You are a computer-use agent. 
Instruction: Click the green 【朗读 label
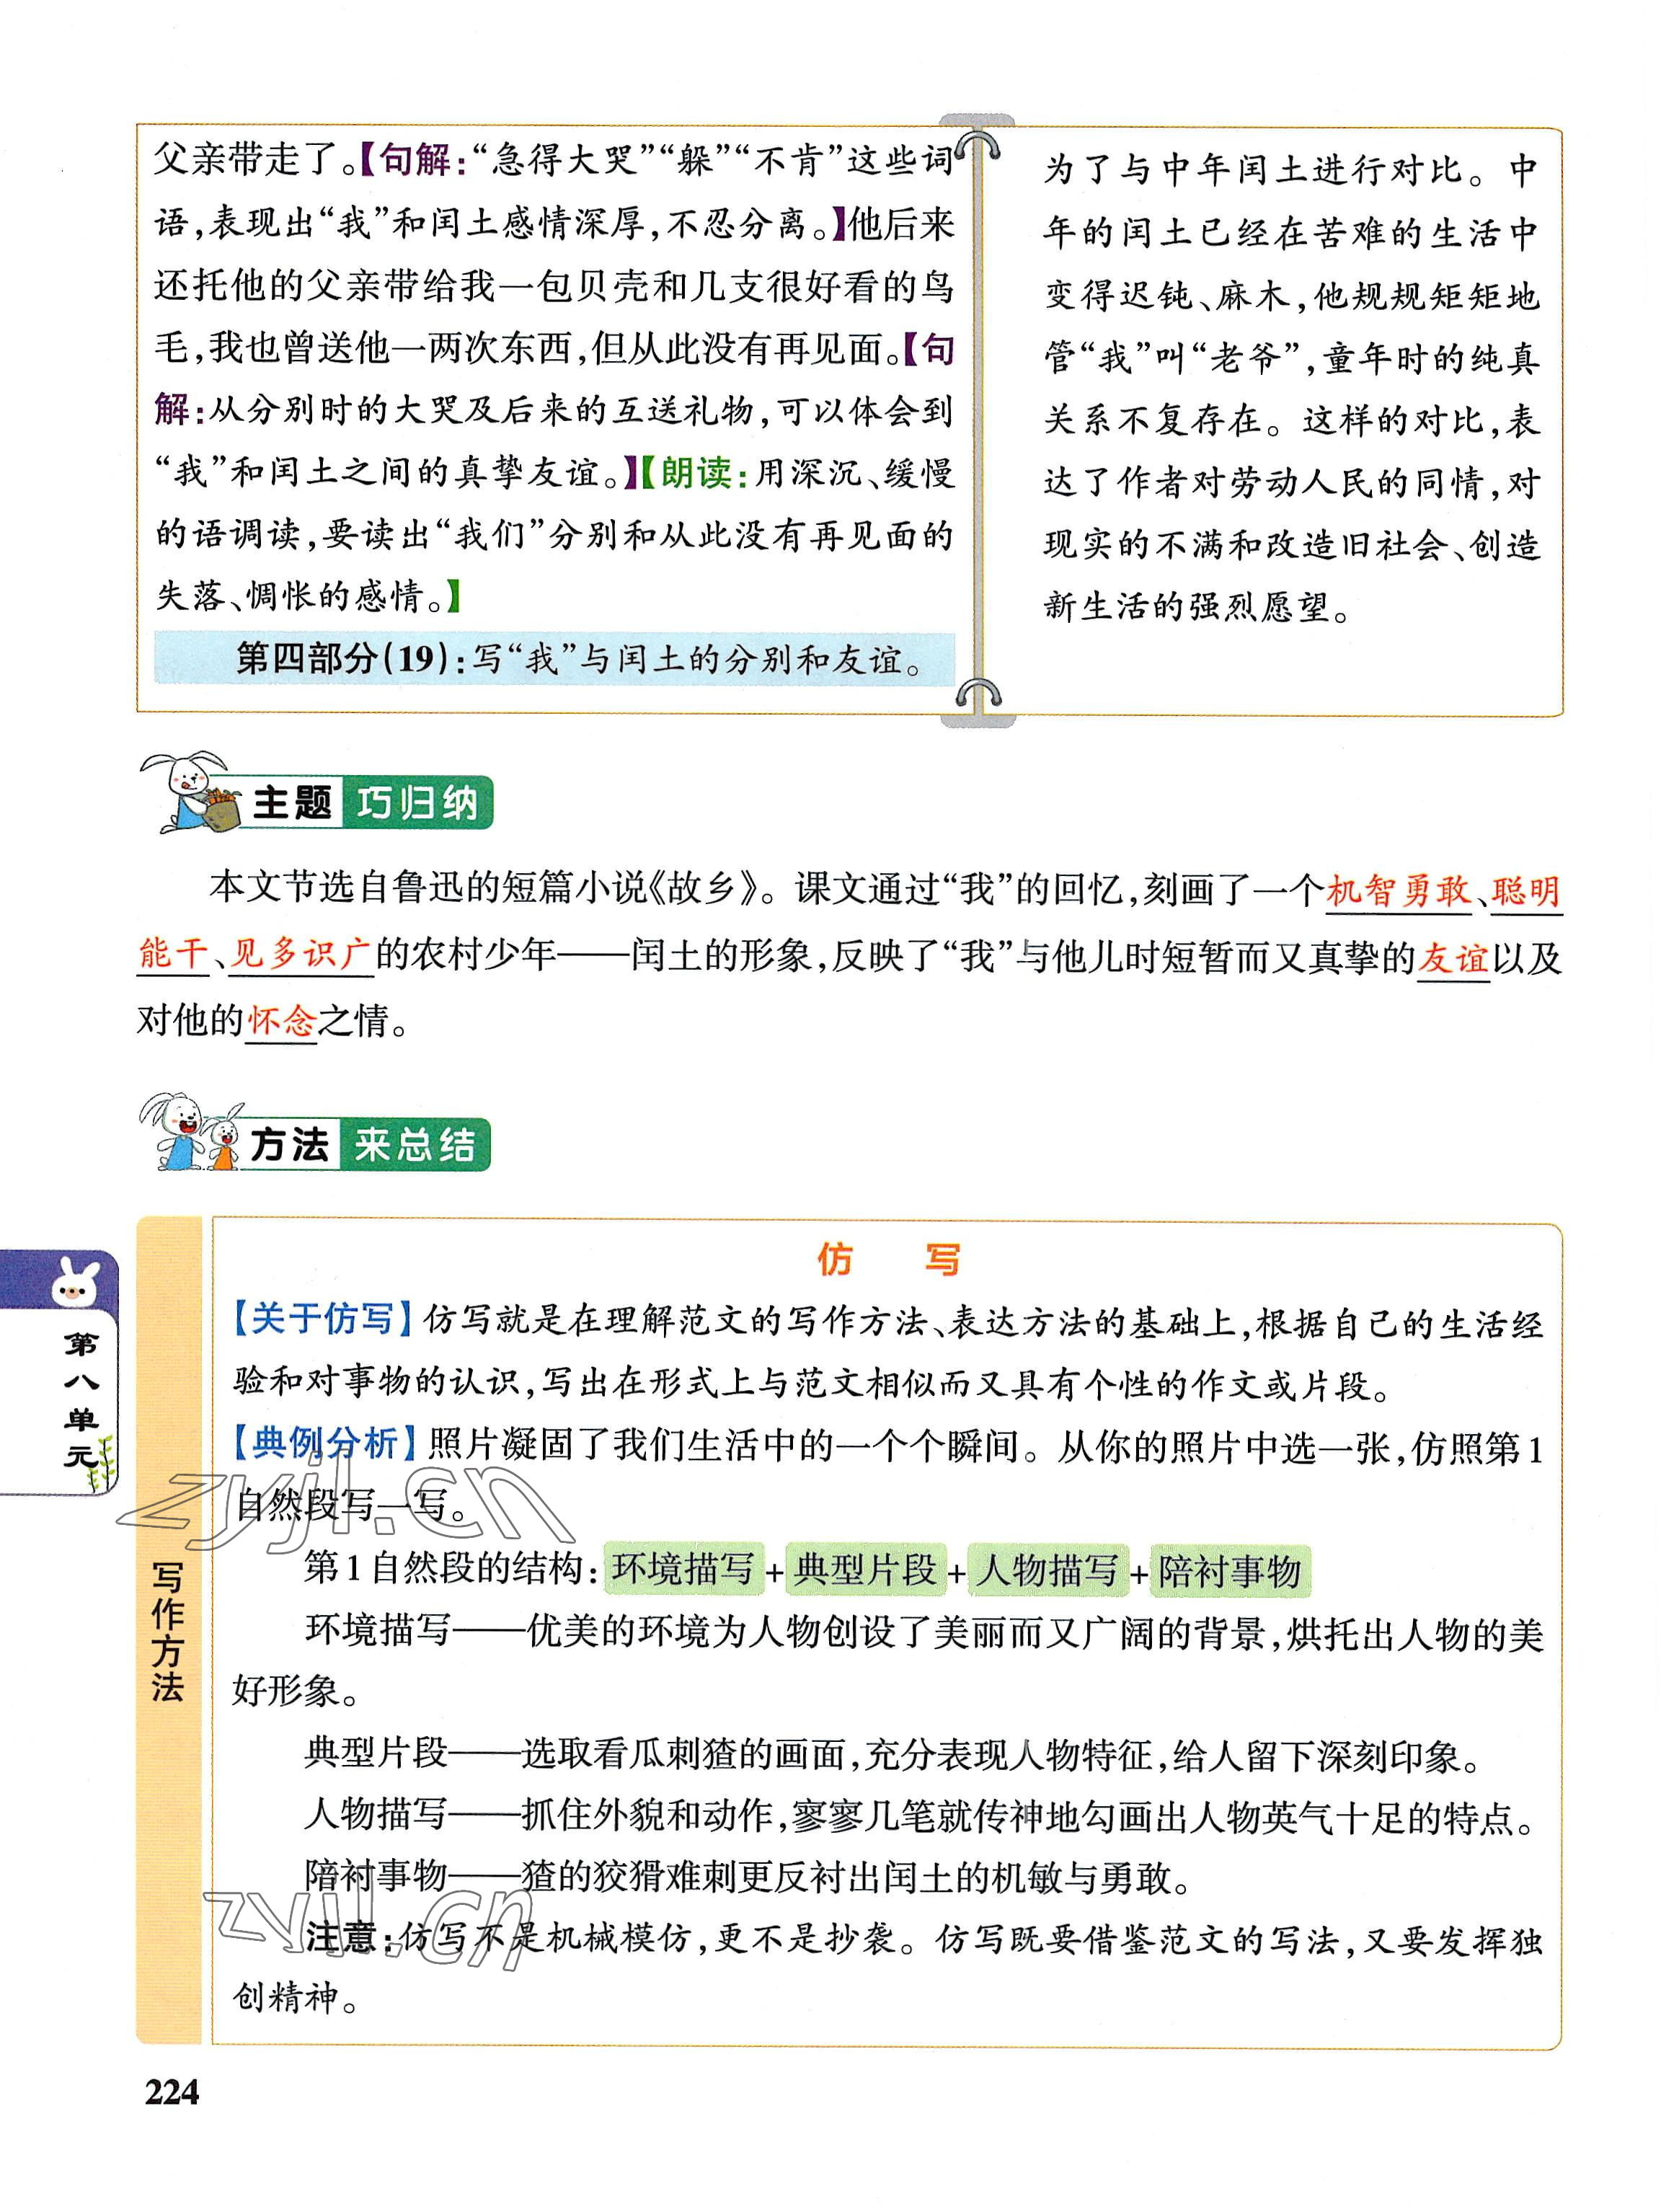click(695, 472)
